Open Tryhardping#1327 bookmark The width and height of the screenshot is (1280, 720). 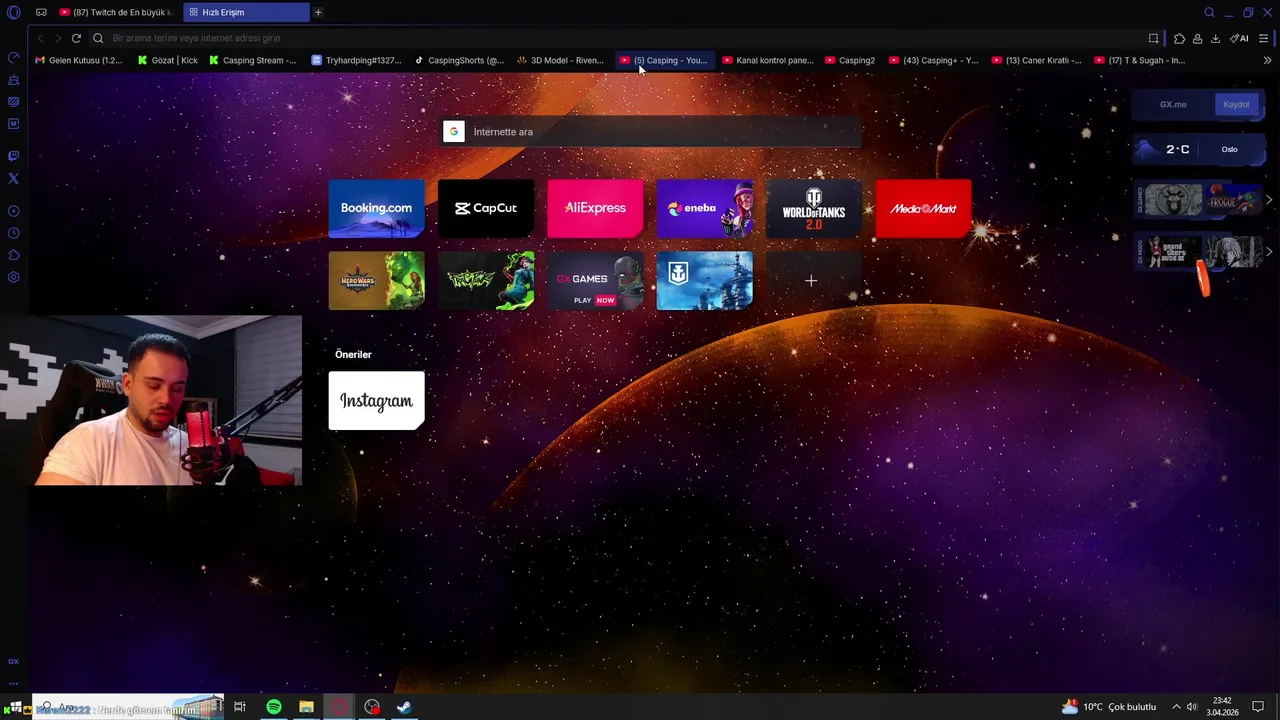click(357, 60)
